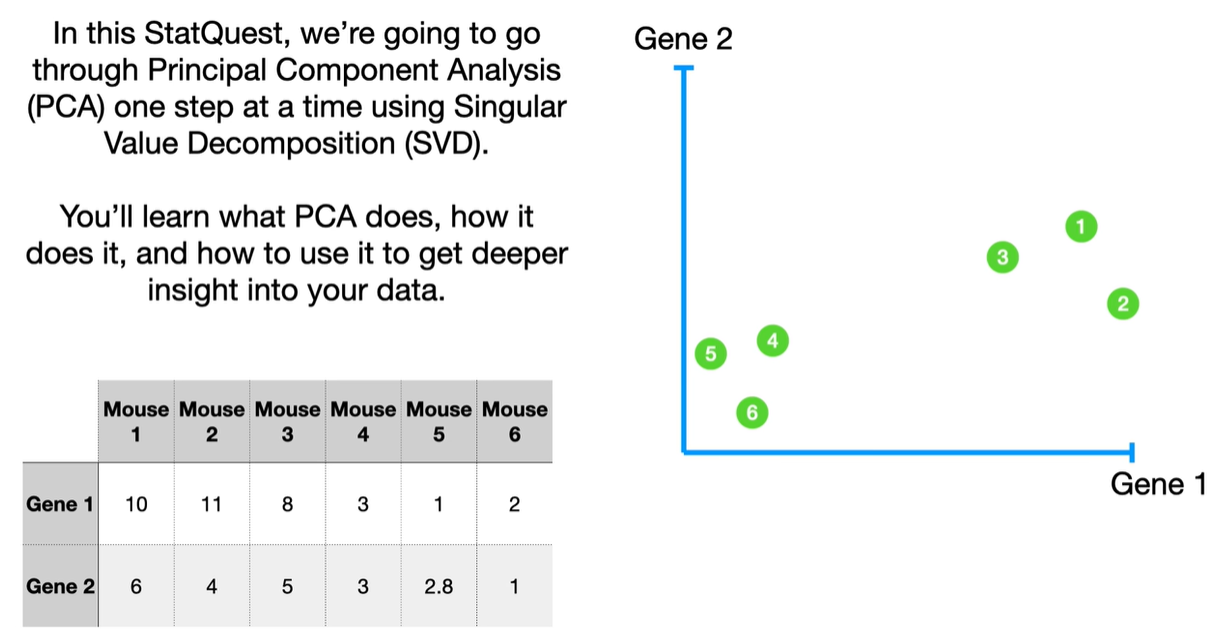The width and height of the screenshot is (1221, 643).
Task: Select the cell containing value 11
Action: click(x=211, y=504)
